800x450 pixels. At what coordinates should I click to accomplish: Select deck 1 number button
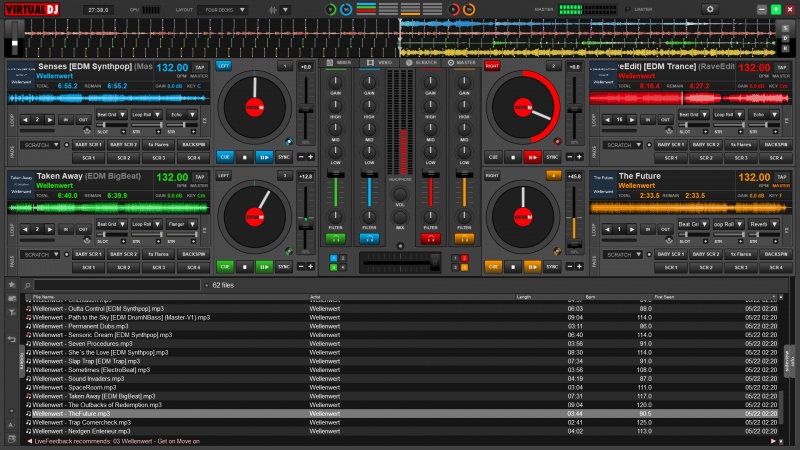[x=285, y=66]
